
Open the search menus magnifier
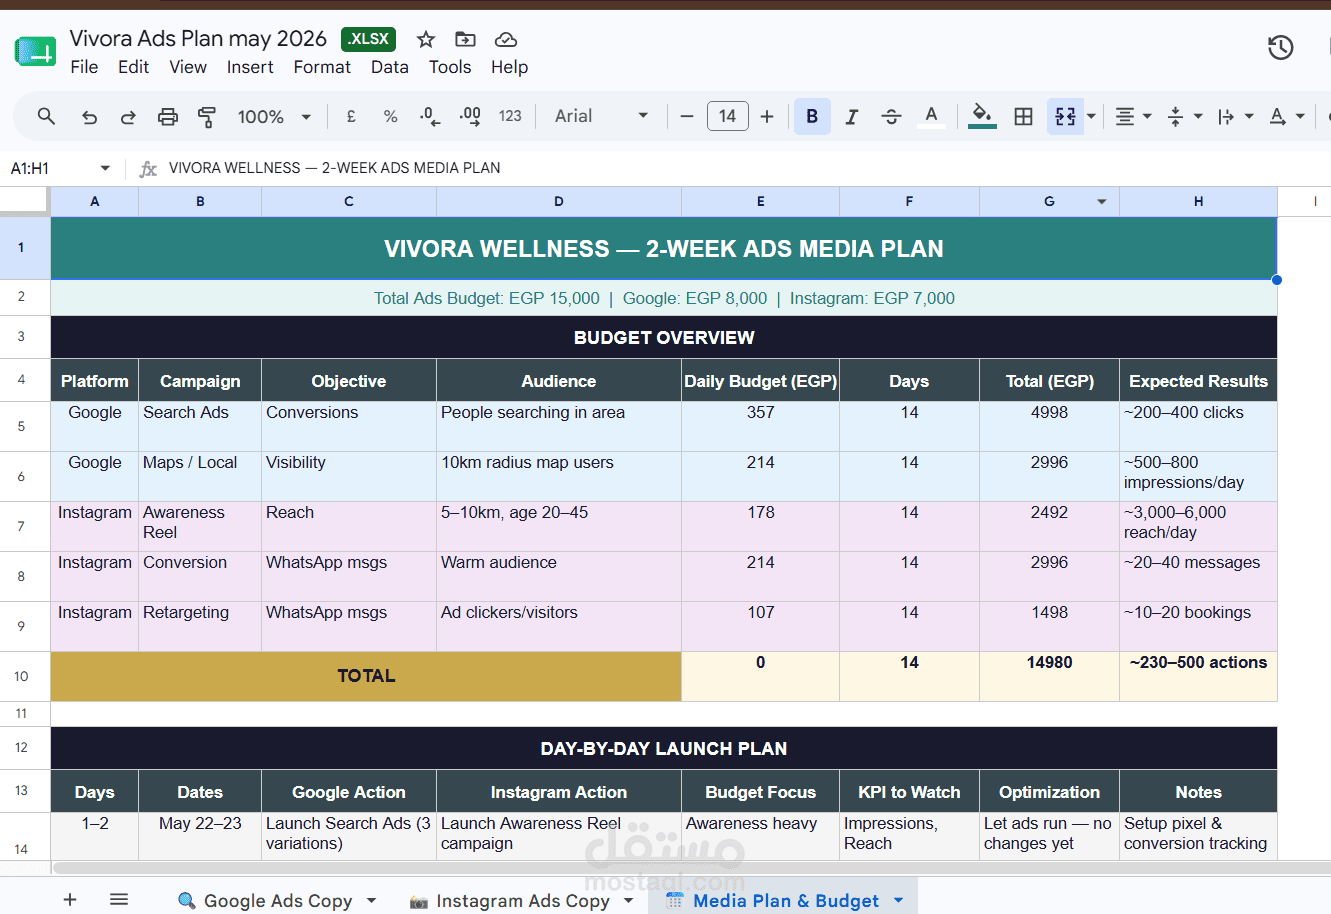pos(46,116)
